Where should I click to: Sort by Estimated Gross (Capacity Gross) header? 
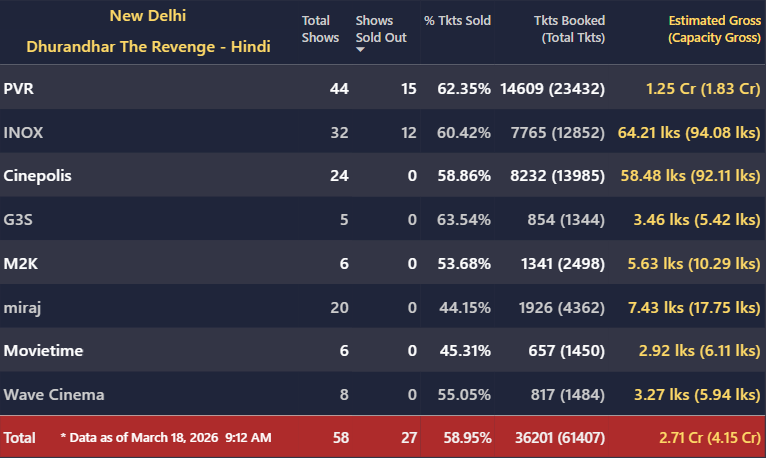coord(714,29)
